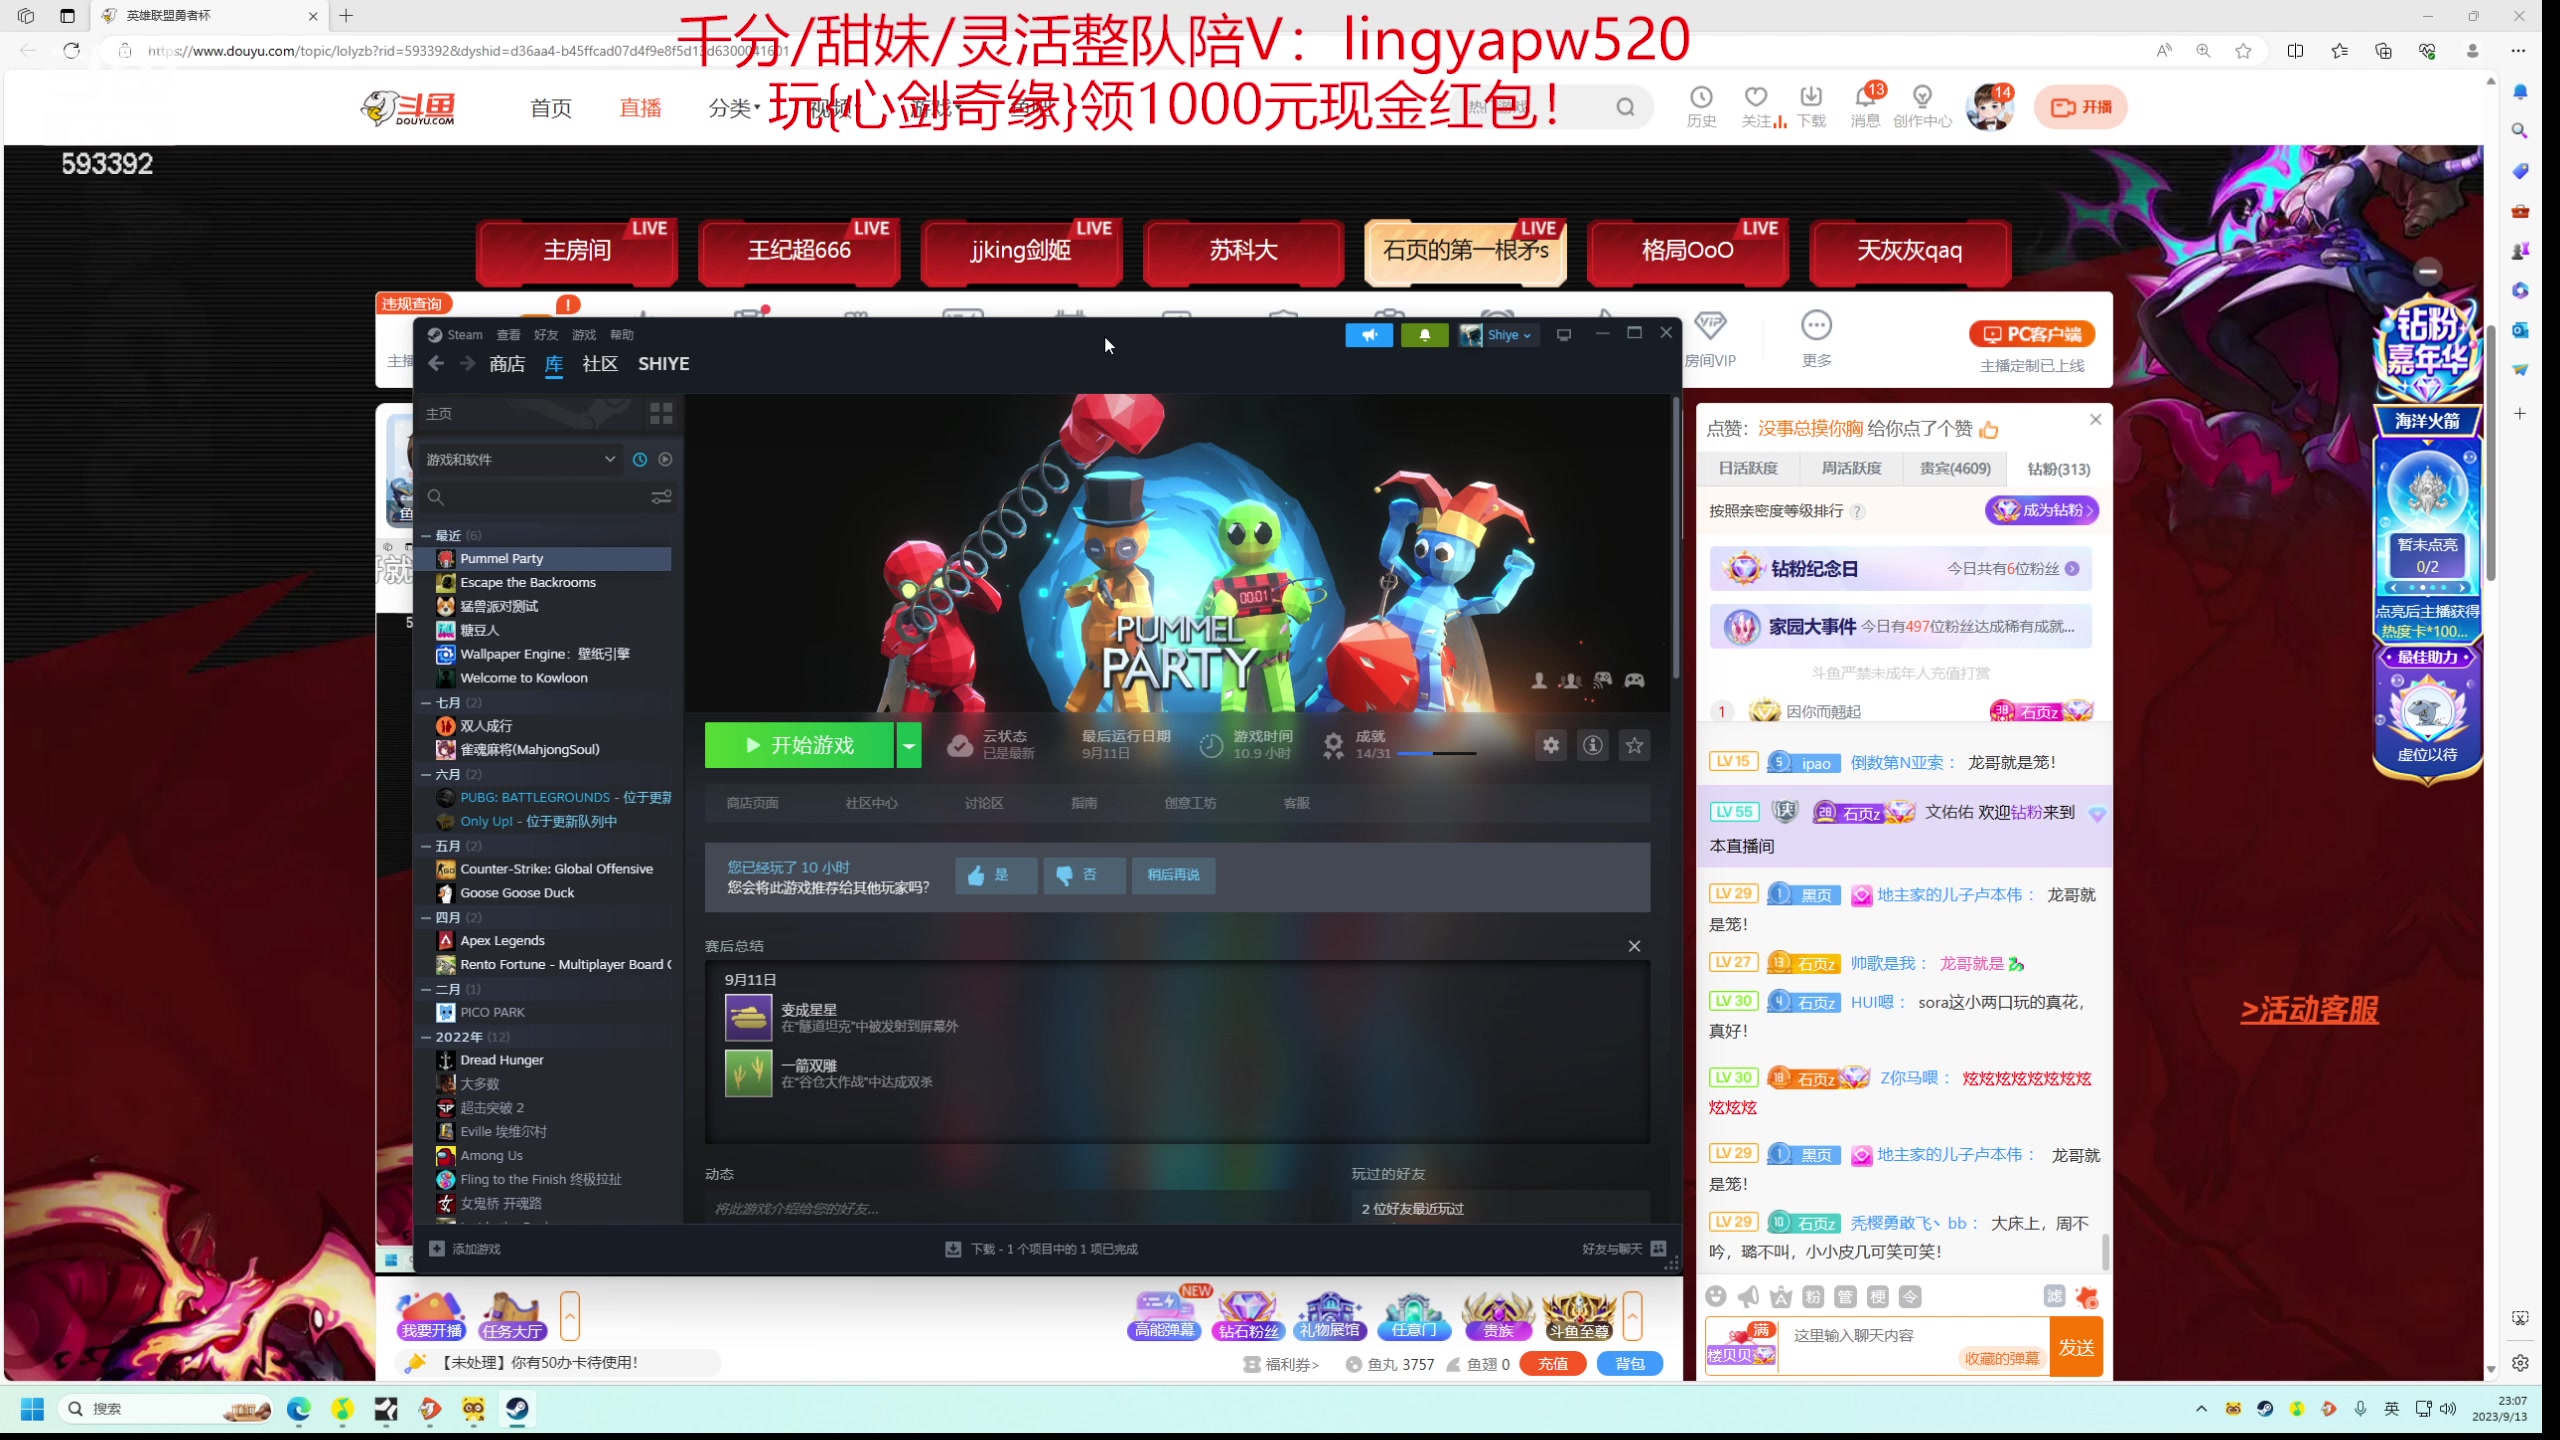The height and width of the screenshot is (1440, 2560).
Task: Open Steam notifications bell
Action: [x=1424, y=335]
